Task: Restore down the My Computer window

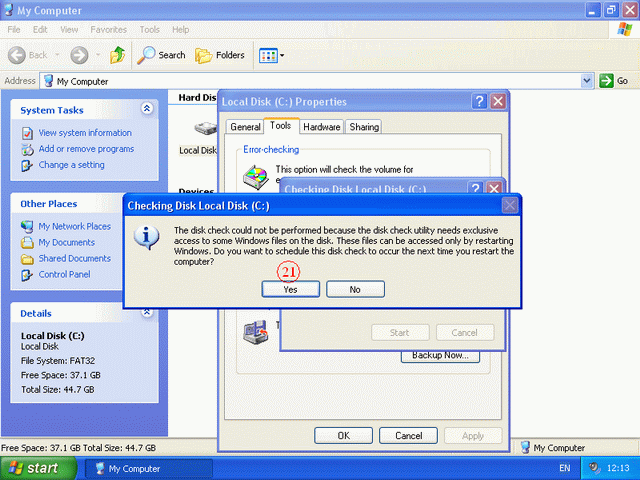Action: click(611, 10)
